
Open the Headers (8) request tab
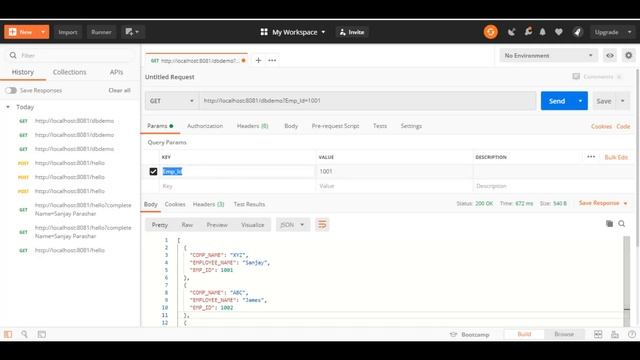pyautogui.click(x=252, y=126)
